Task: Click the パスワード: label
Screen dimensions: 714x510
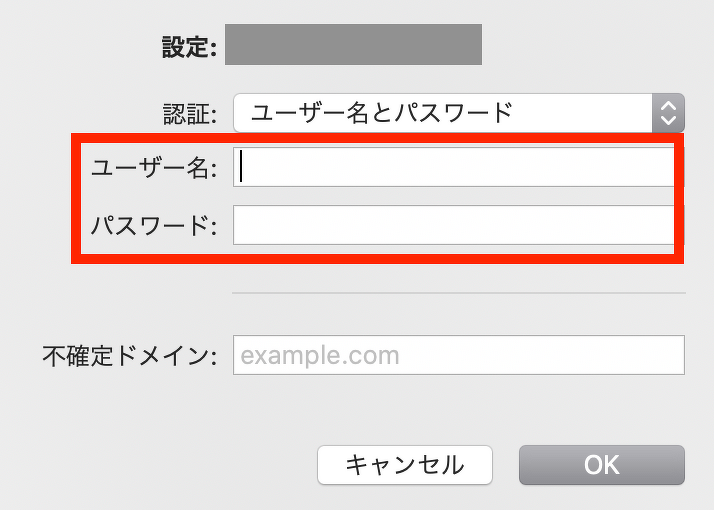Action: click(154, 225)
